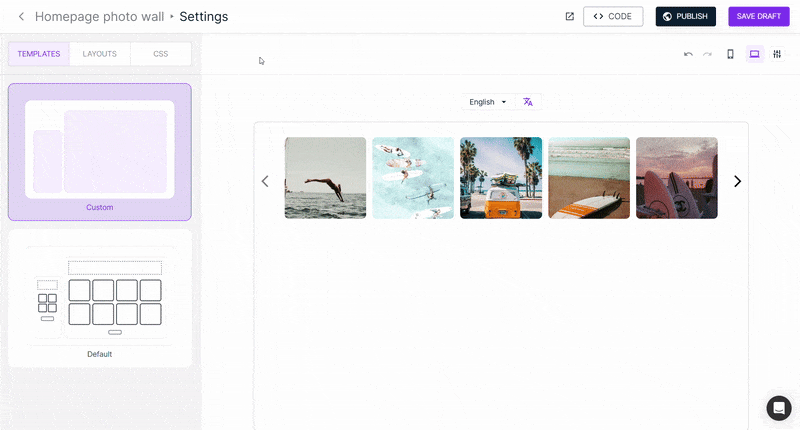Open the customization sliders icon

click(x=777, y=54)
